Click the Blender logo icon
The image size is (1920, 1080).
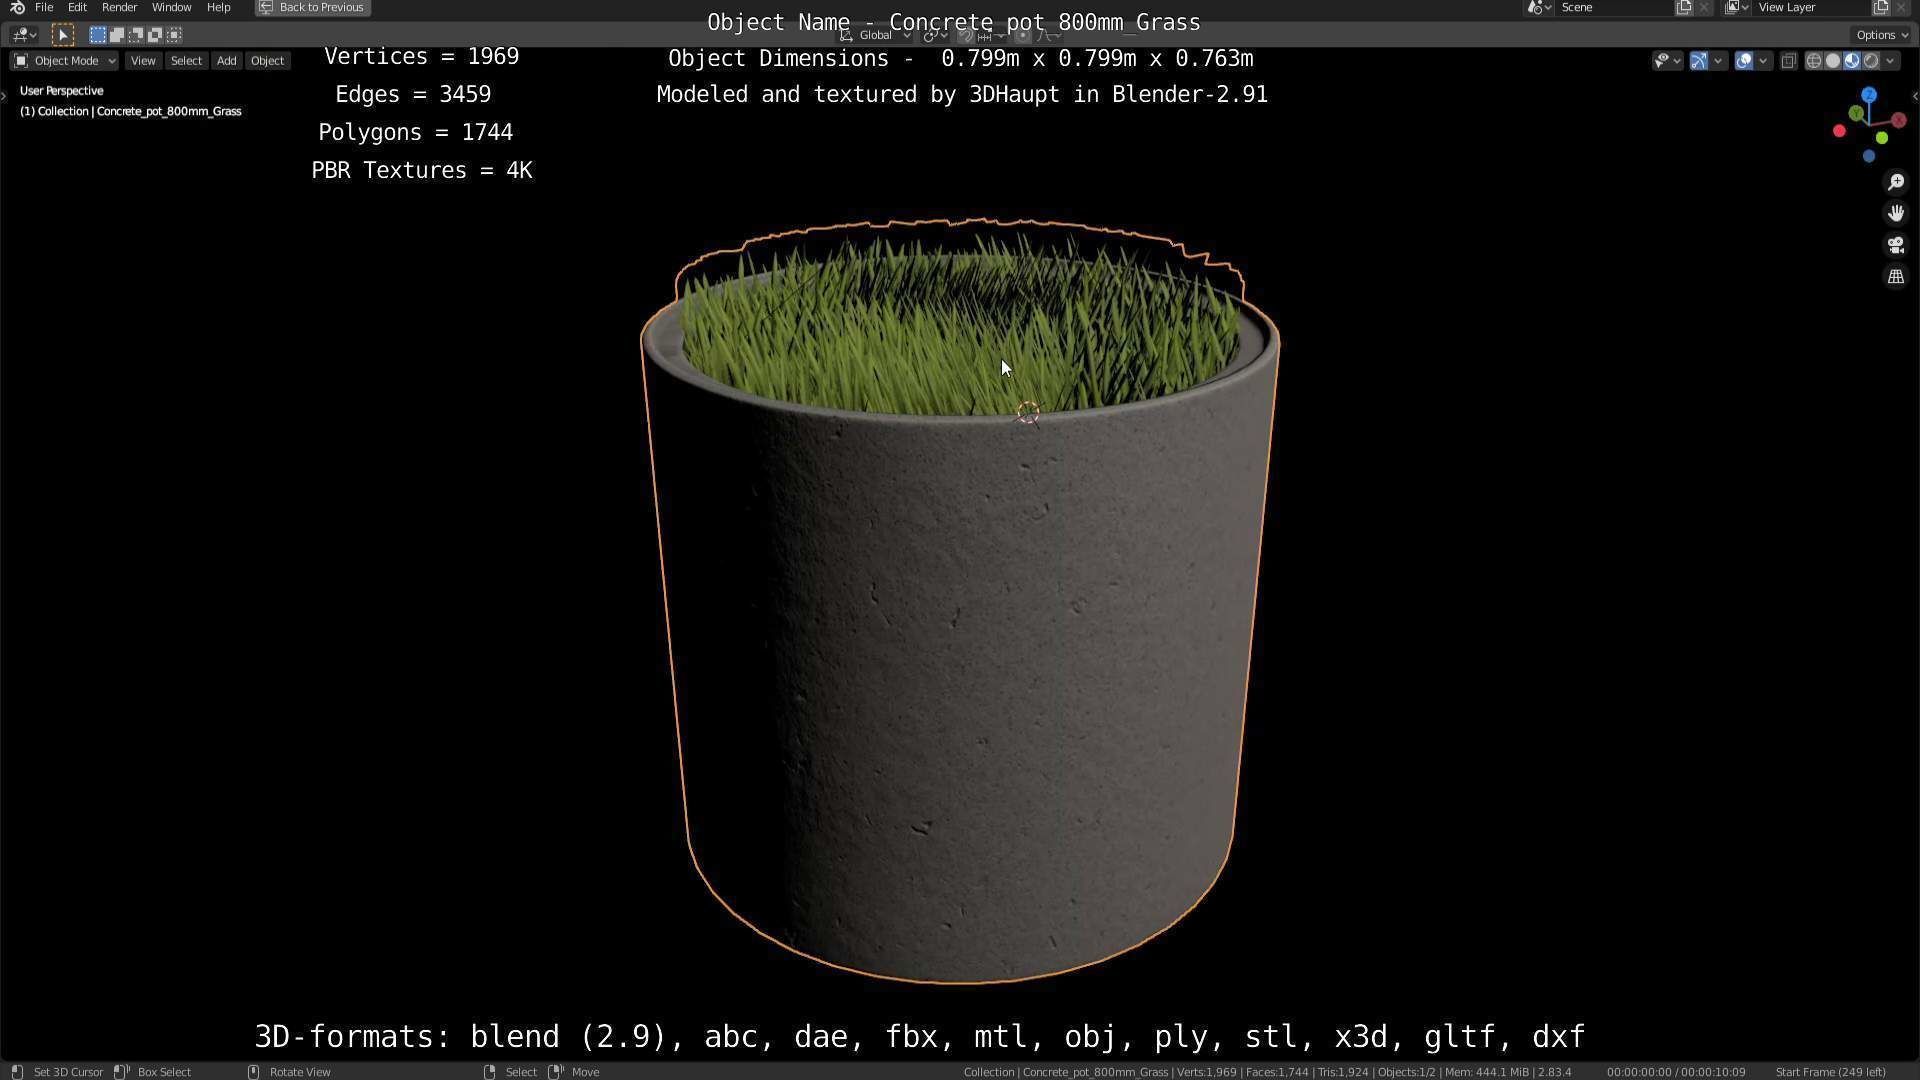click(x=16, y=7)
